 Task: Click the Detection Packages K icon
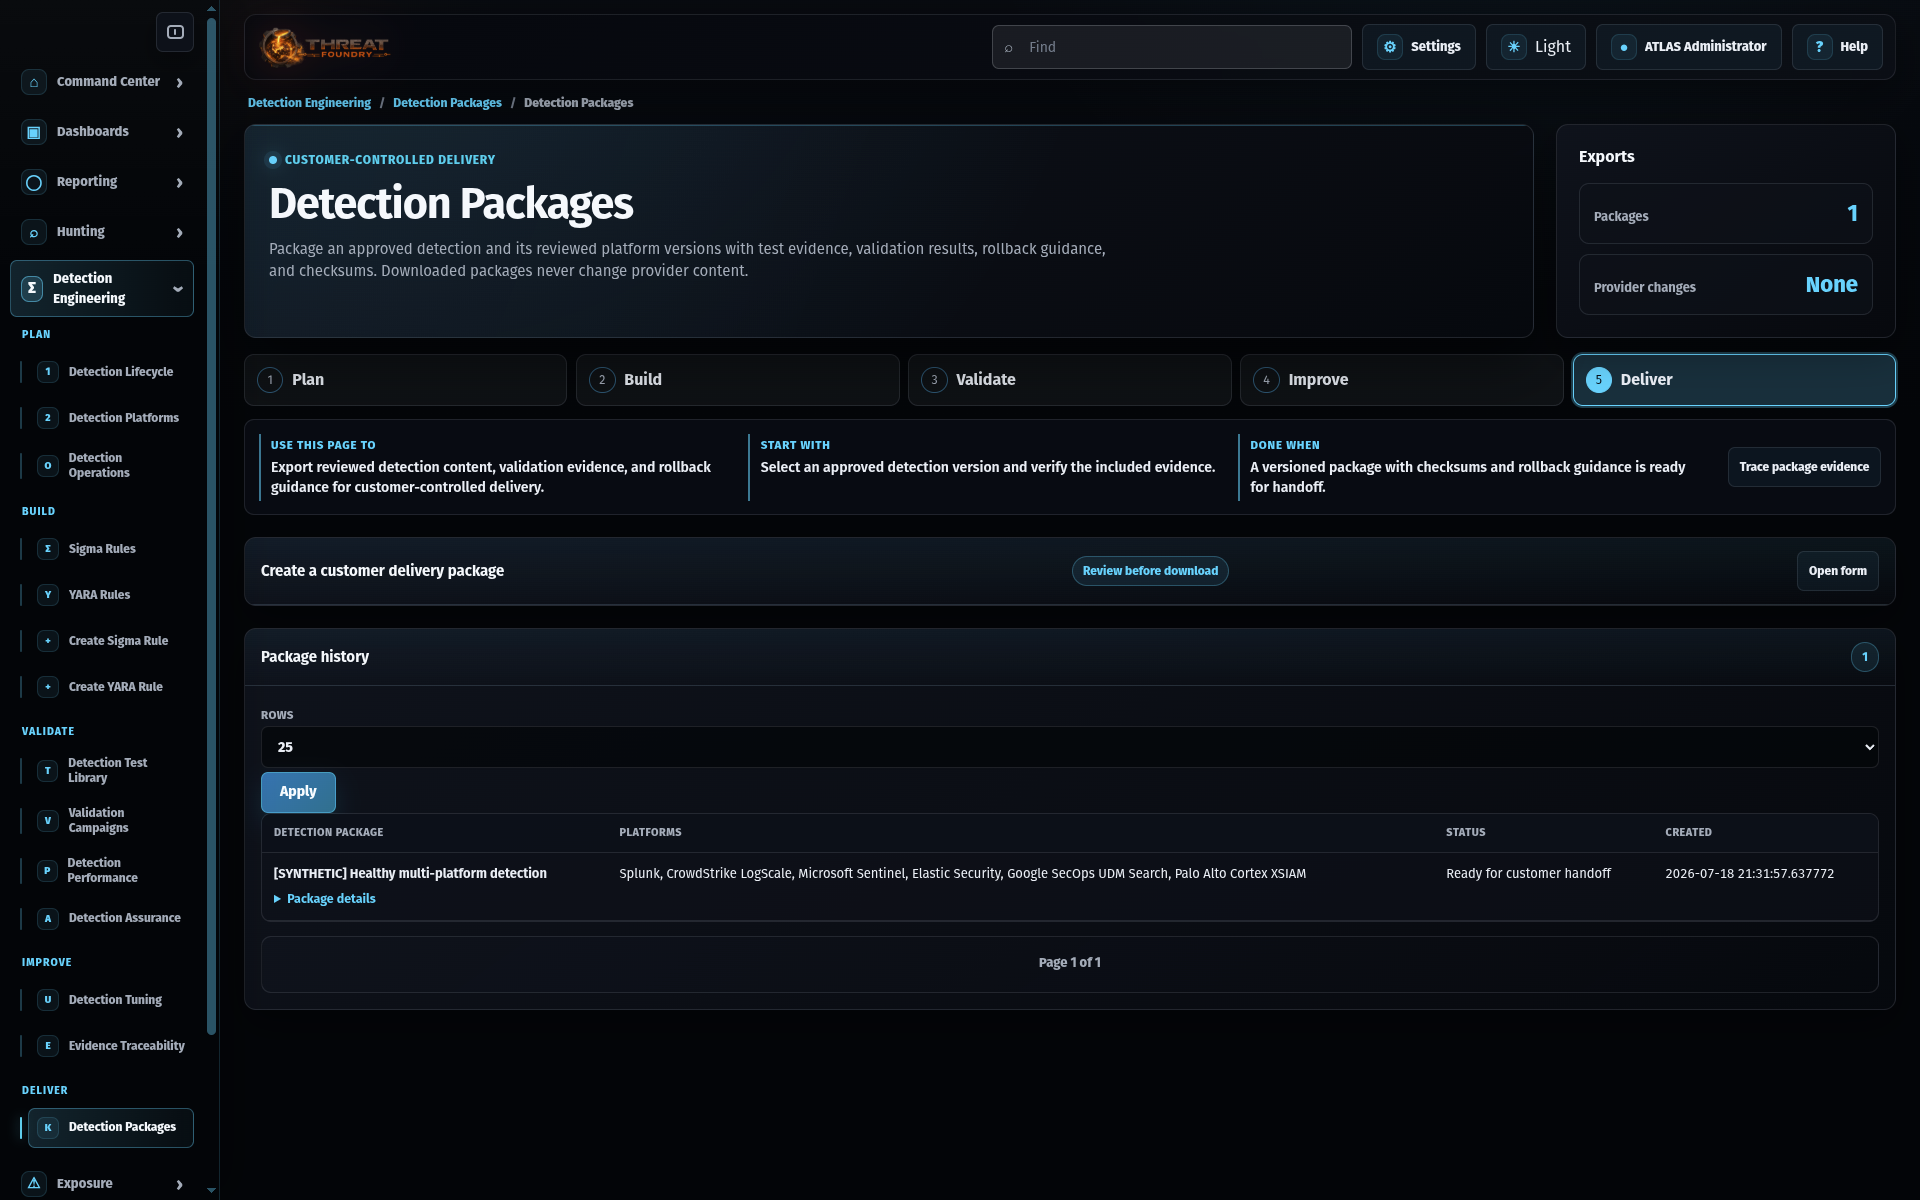point(48,1127)
